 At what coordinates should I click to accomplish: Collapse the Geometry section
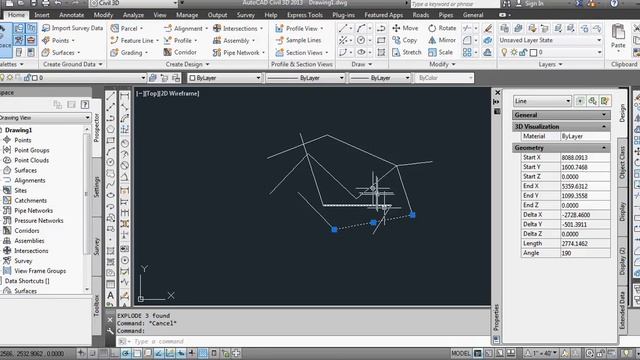pos(604,147)
